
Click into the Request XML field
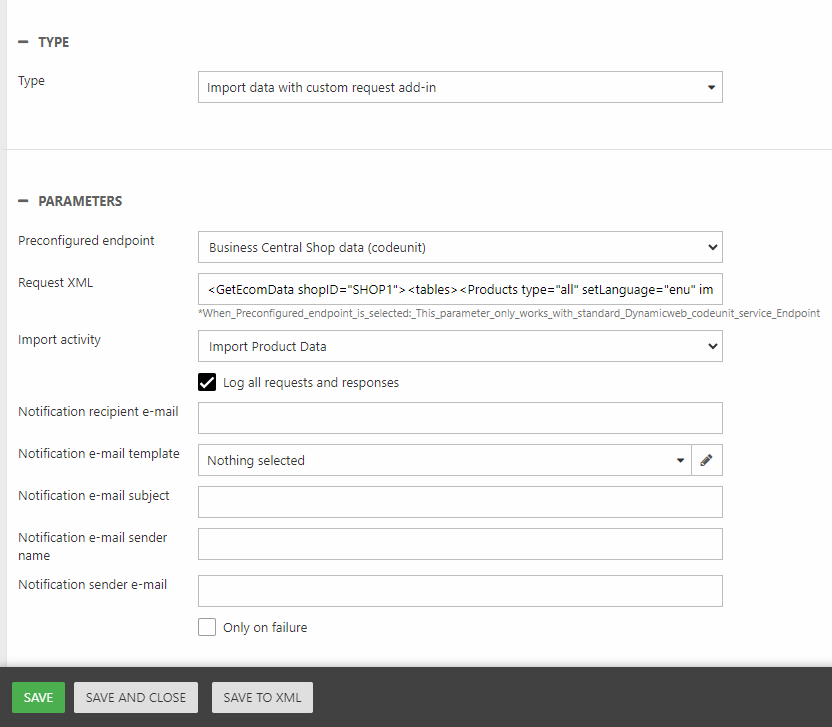click(460, 289)
